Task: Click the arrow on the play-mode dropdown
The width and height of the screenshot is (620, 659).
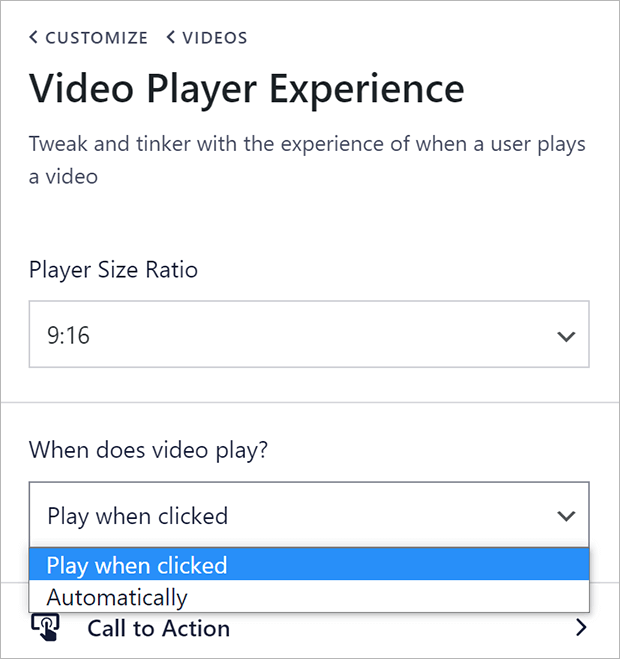Action: [x=566, y=516]
